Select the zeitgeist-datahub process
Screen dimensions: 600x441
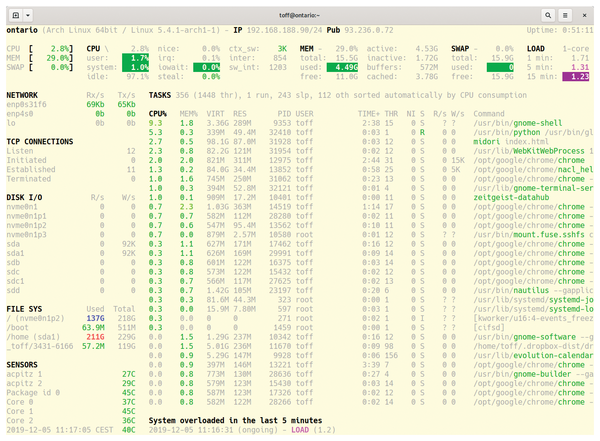(x=370, y=198)
